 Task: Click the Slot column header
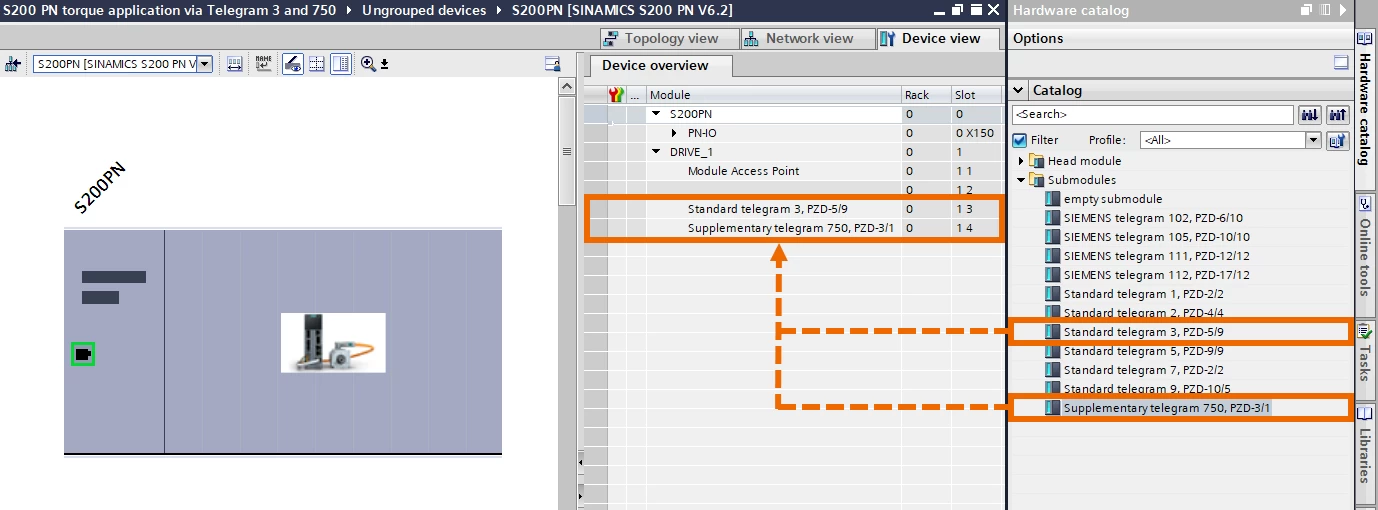976,95
